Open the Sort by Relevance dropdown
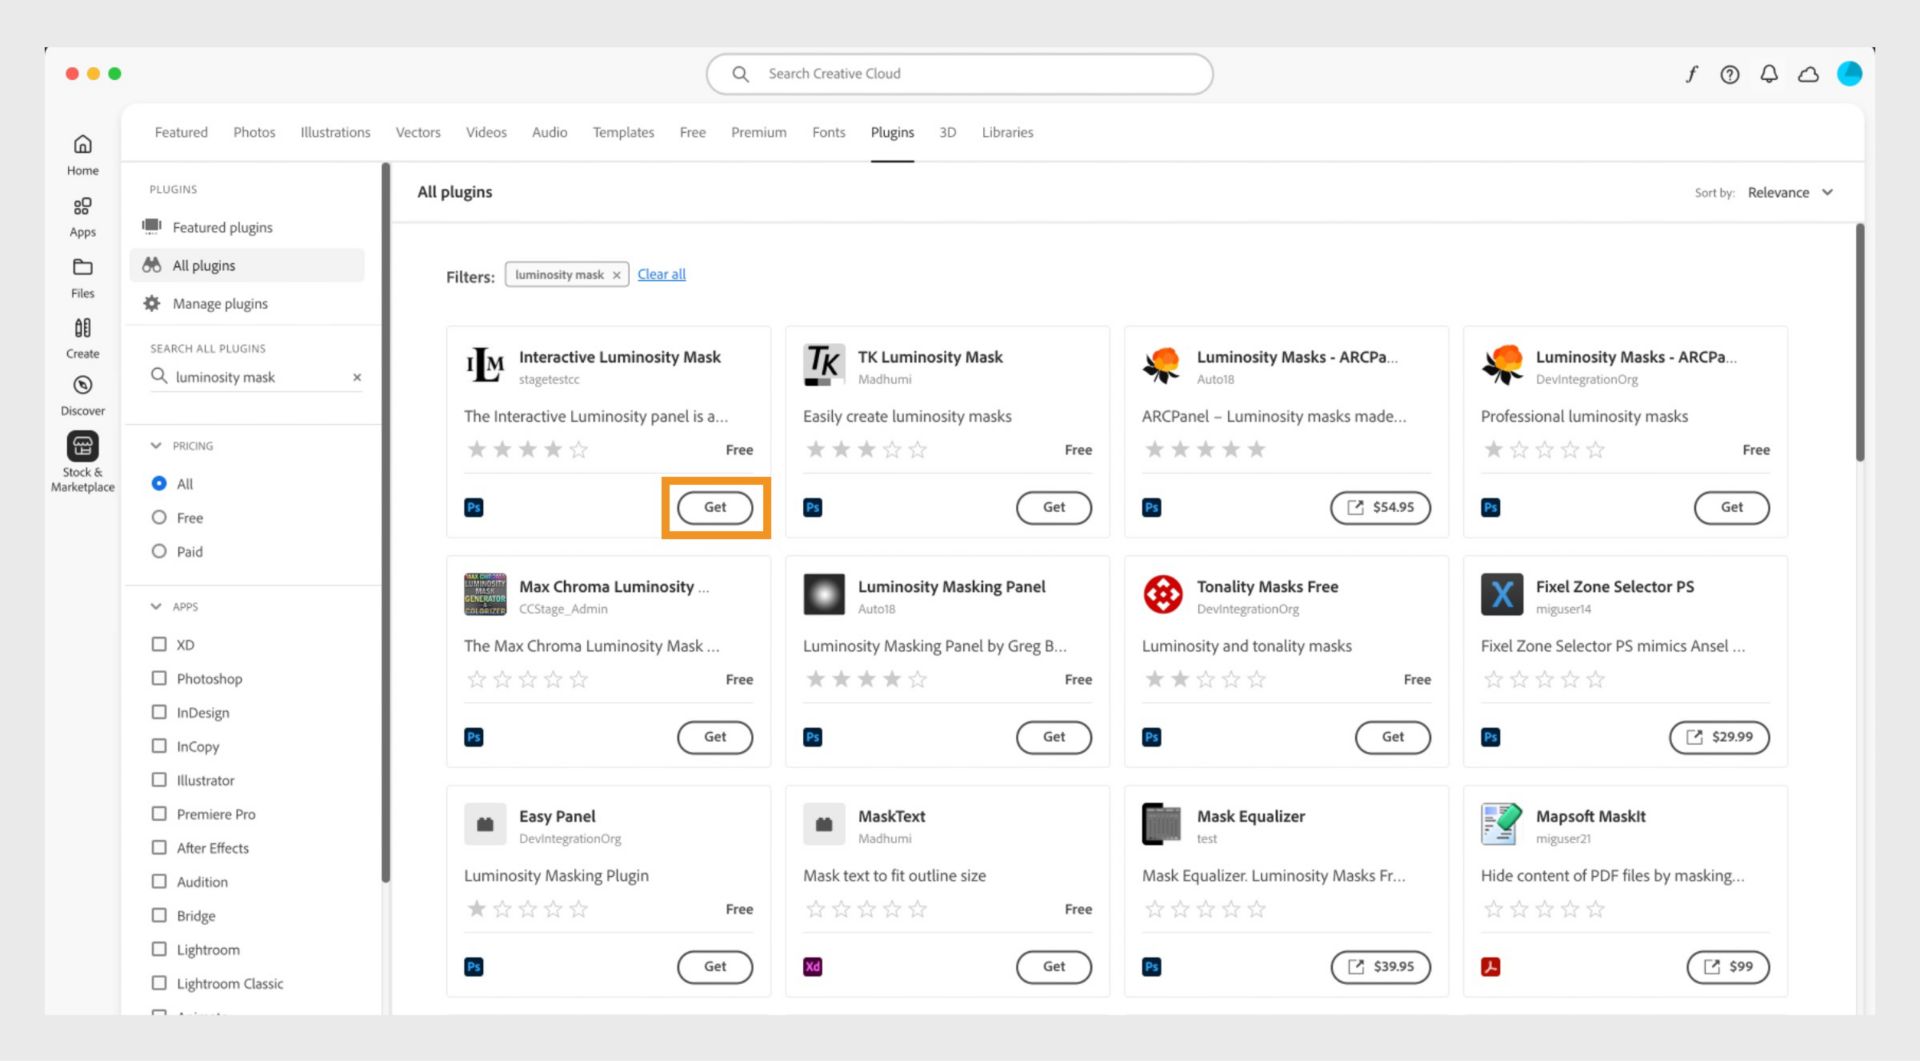The image size is (1920, 1061). tap(1789, 192)
